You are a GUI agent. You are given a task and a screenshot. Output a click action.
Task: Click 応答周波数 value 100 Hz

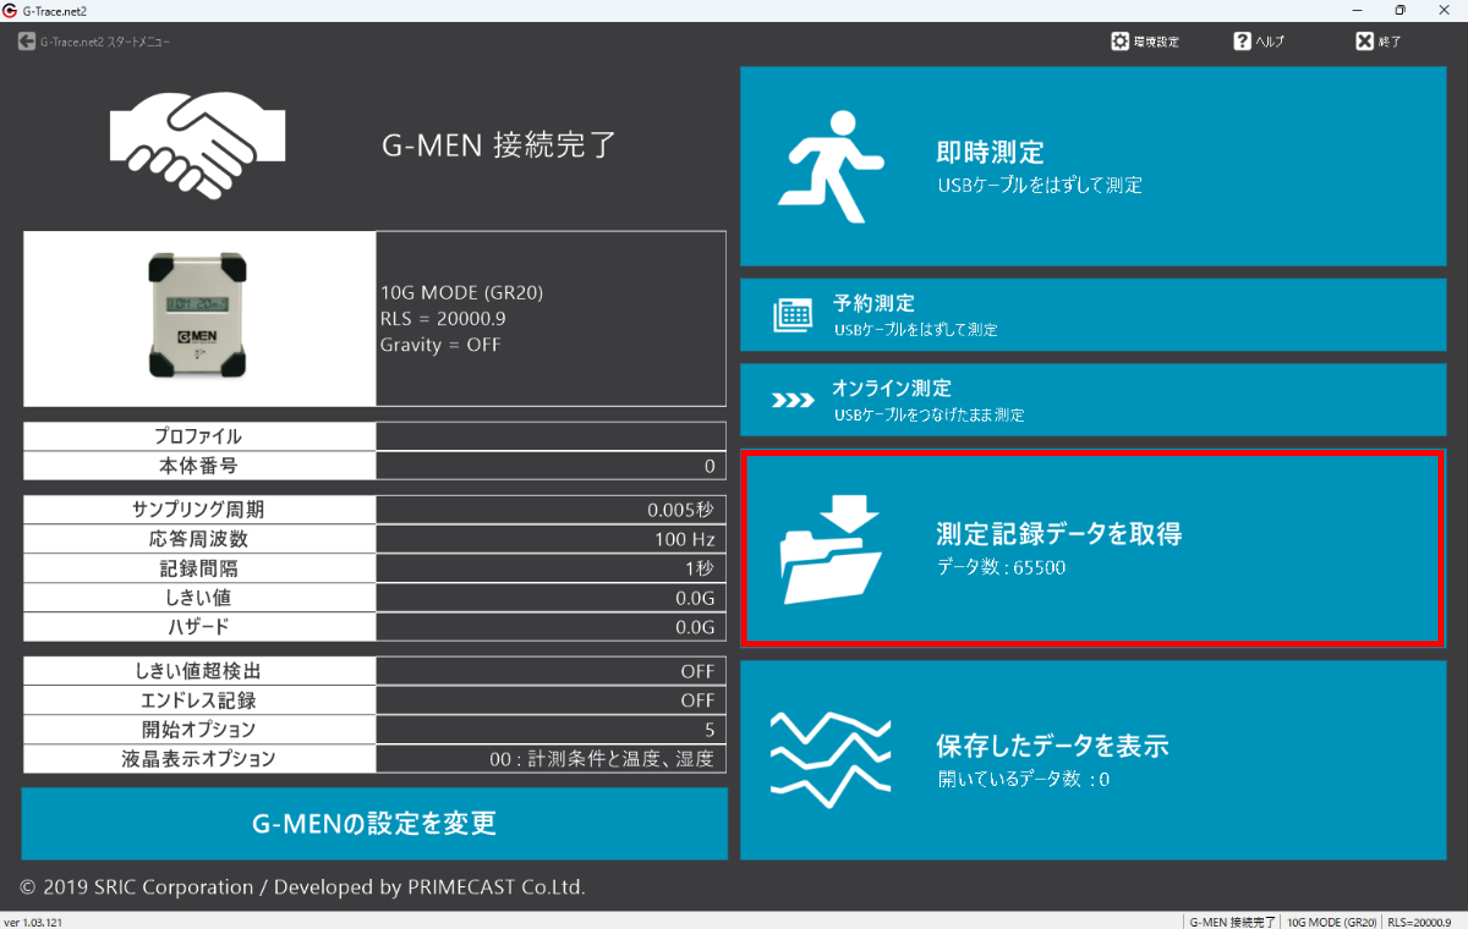point(551,539)
